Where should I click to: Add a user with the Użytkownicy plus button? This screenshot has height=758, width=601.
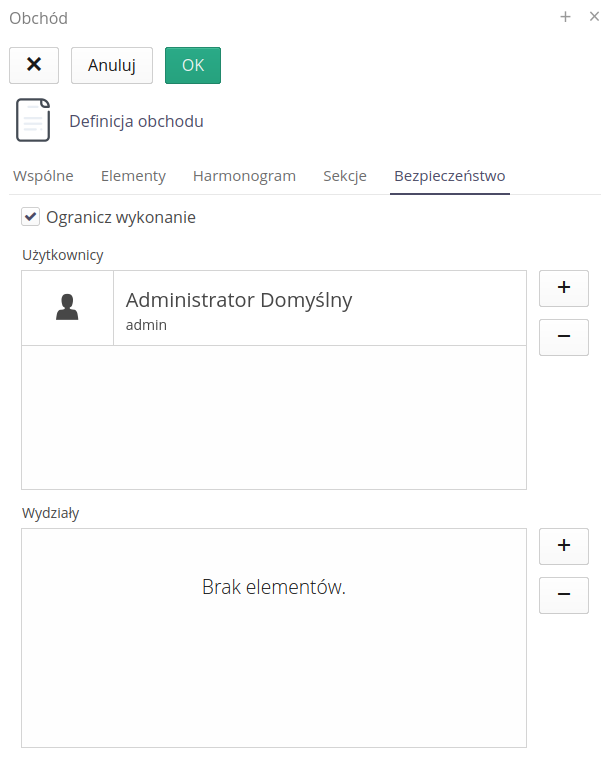pos(564,288)
